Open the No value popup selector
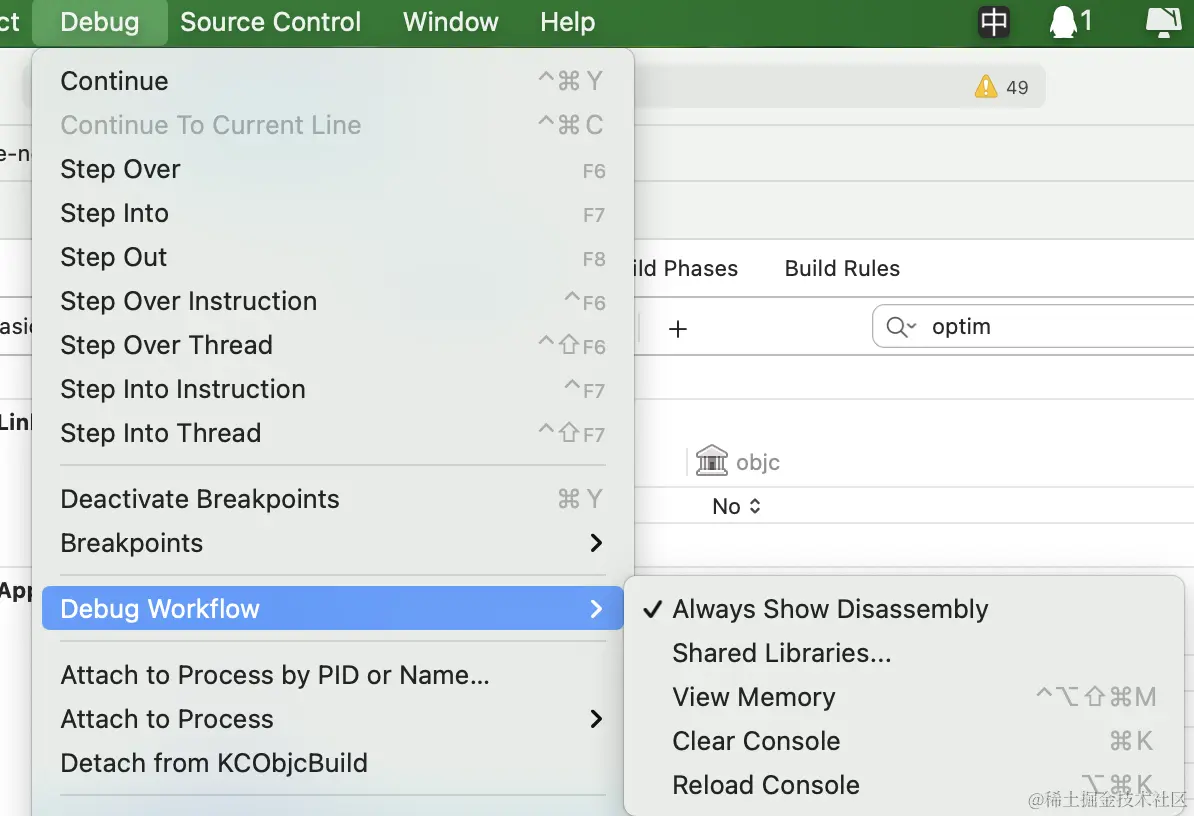 (737, 506)
